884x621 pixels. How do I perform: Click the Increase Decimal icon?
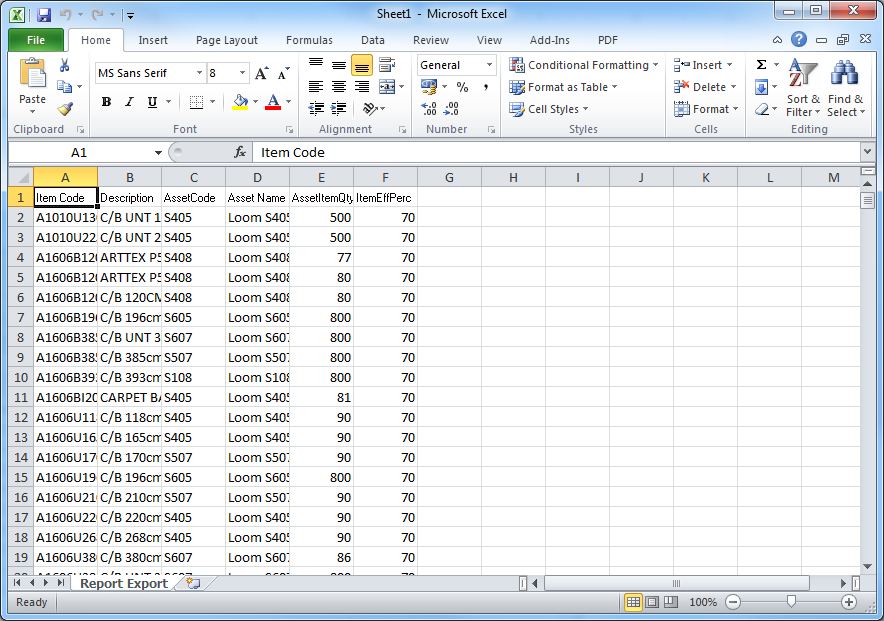tap(428, 108)
